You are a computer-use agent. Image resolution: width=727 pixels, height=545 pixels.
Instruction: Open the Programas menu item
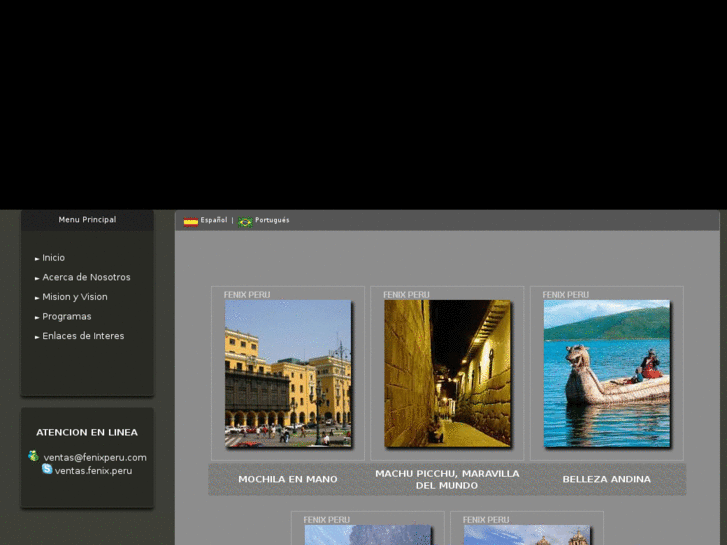[67, 316]
